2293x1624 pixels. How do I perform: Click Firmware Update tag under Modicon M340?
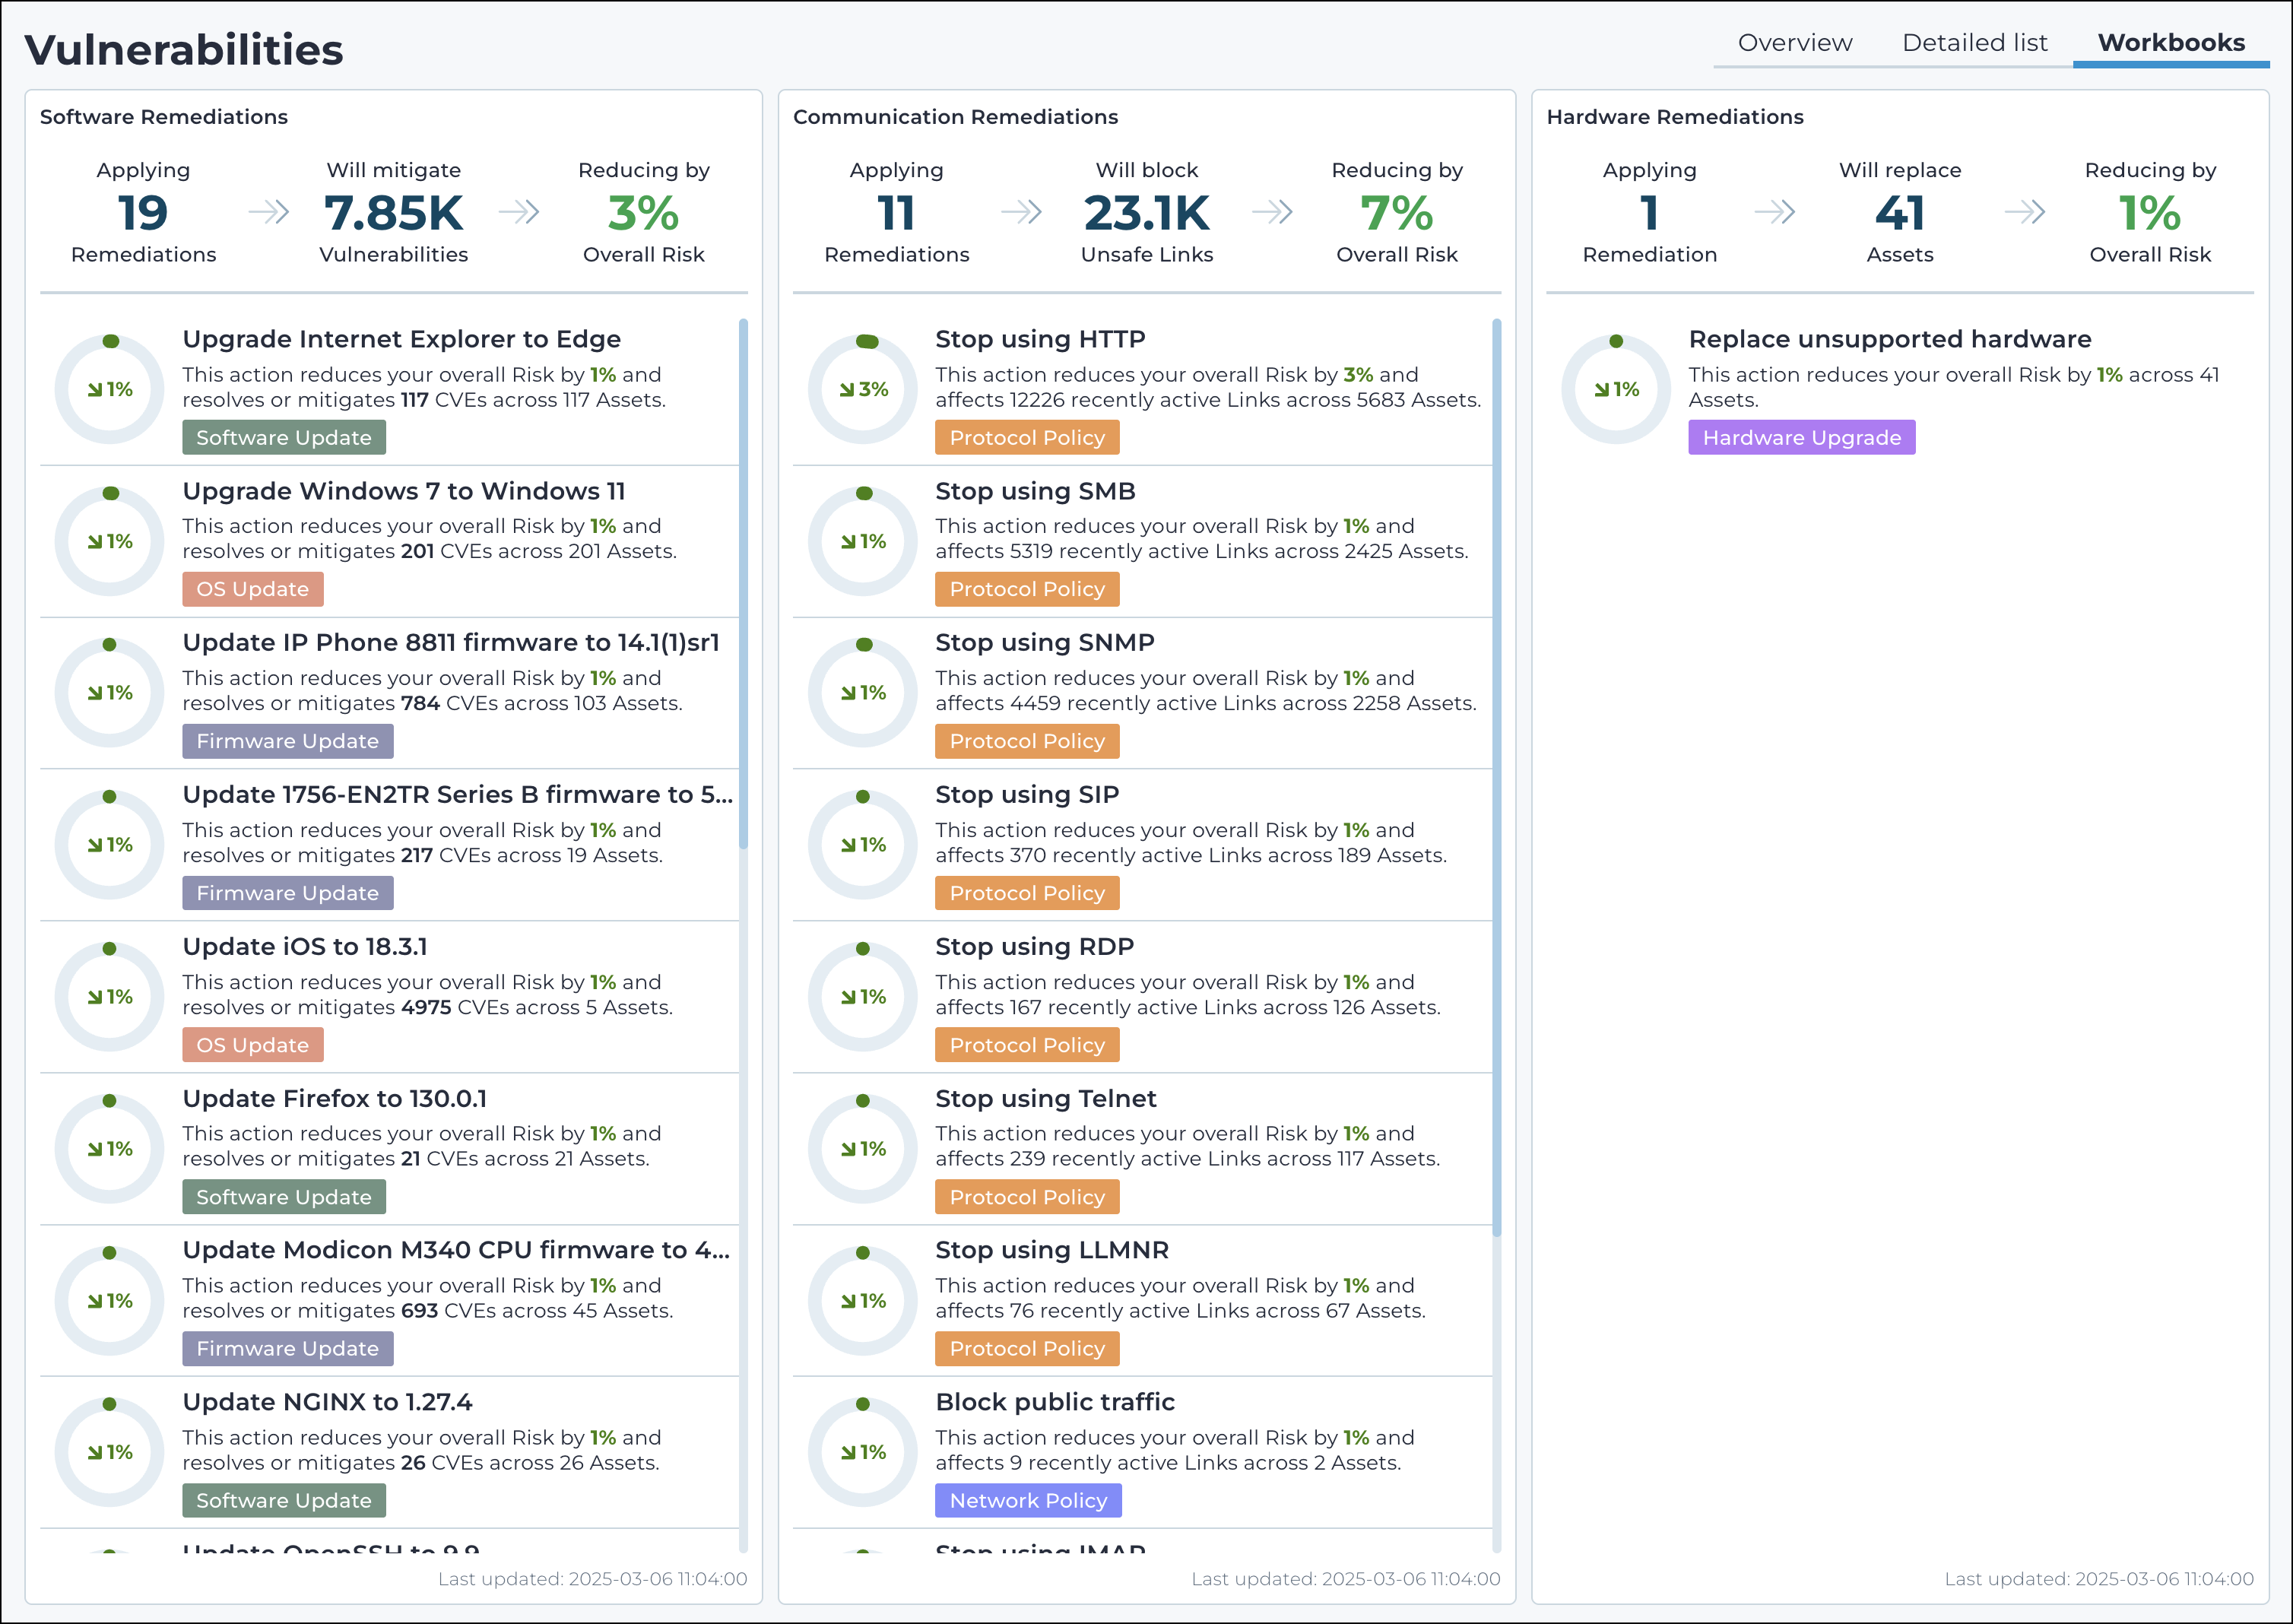[x=288, y=1349]
